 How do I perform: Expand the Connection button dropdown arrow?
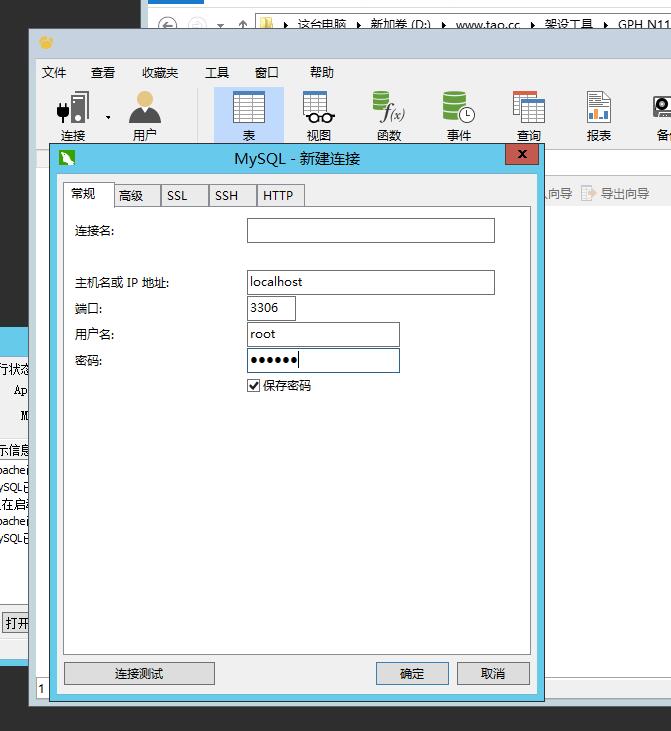(x=108, y=117)
